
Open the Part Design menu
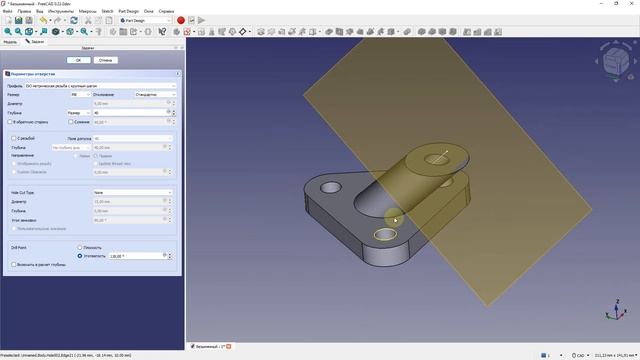point(129,11)
